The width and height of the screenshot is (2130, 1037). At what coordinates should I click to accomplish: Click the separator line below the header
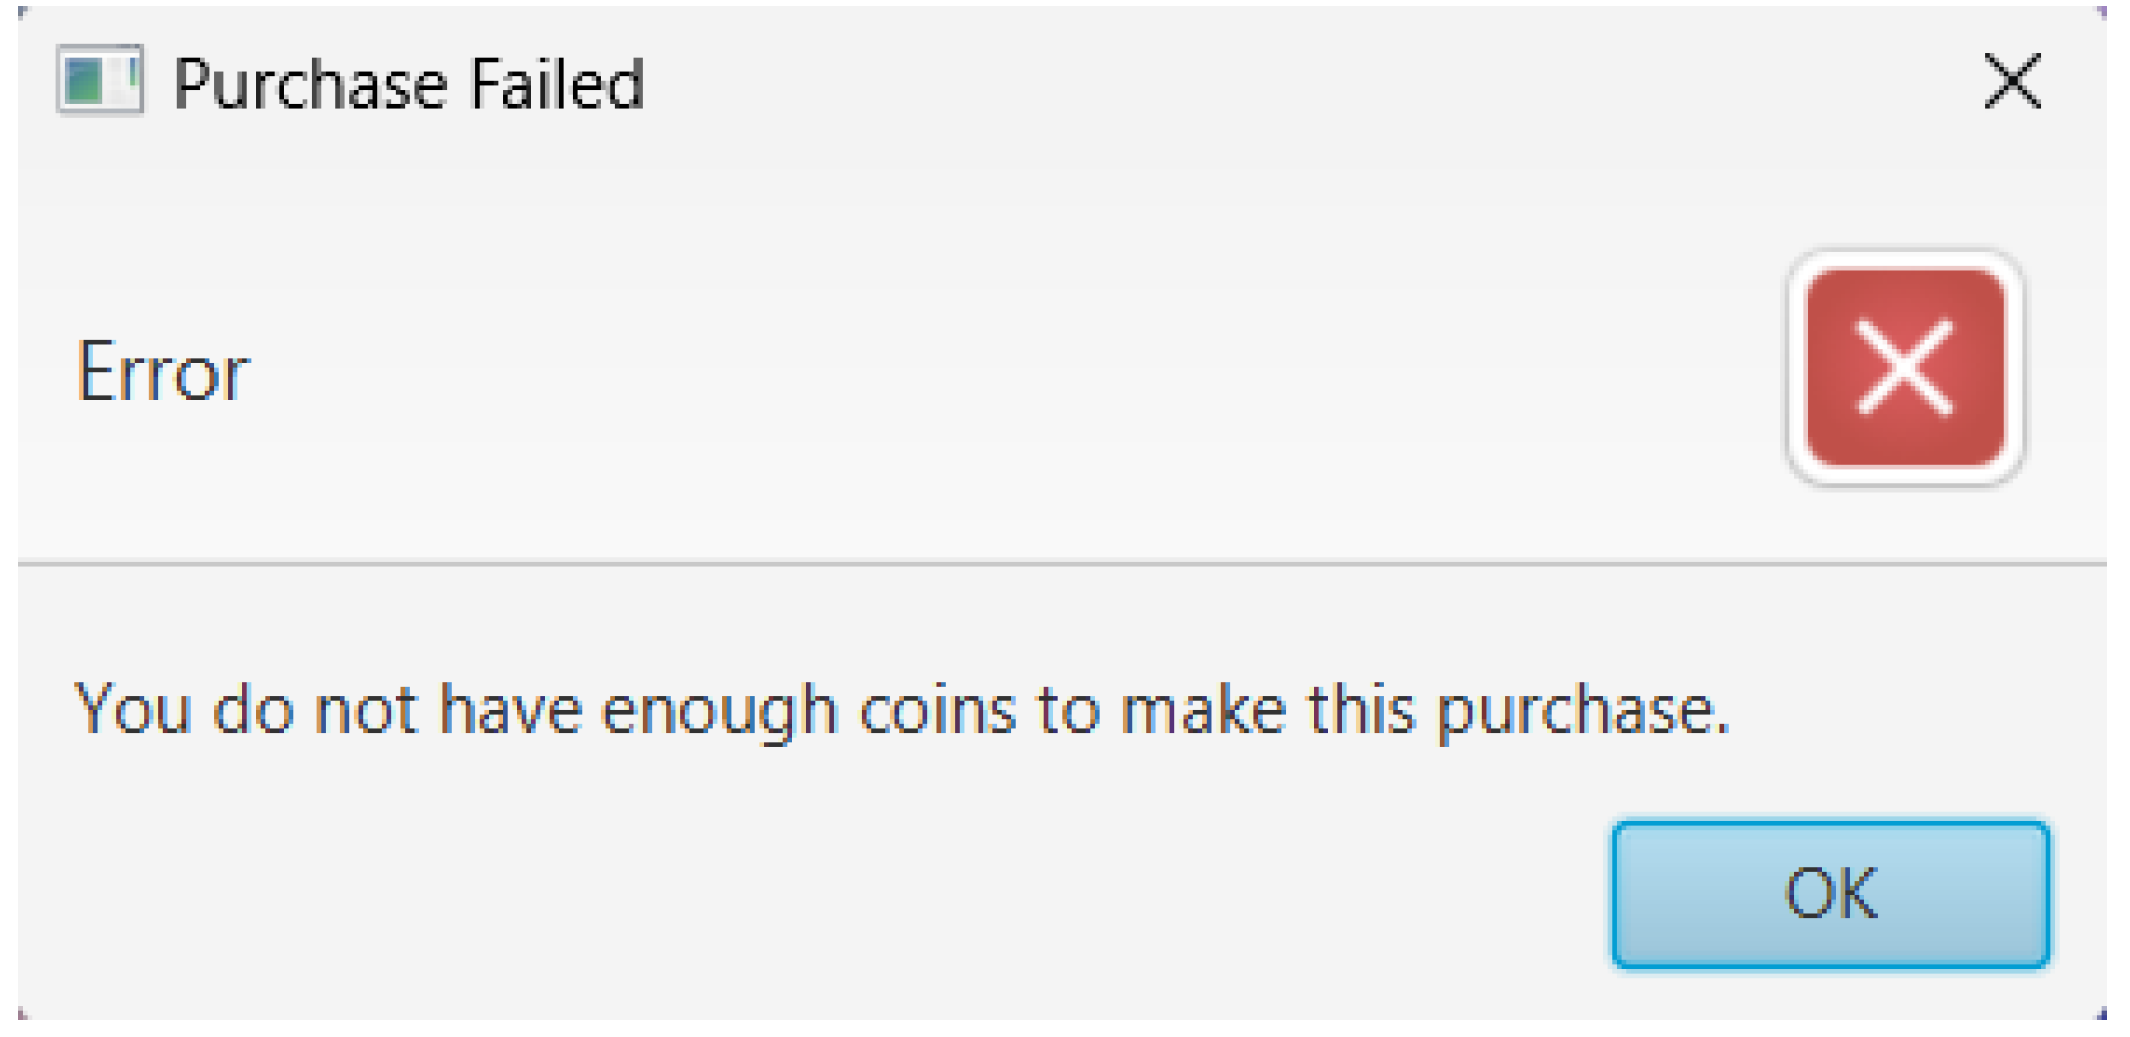tap(1000, 564)
